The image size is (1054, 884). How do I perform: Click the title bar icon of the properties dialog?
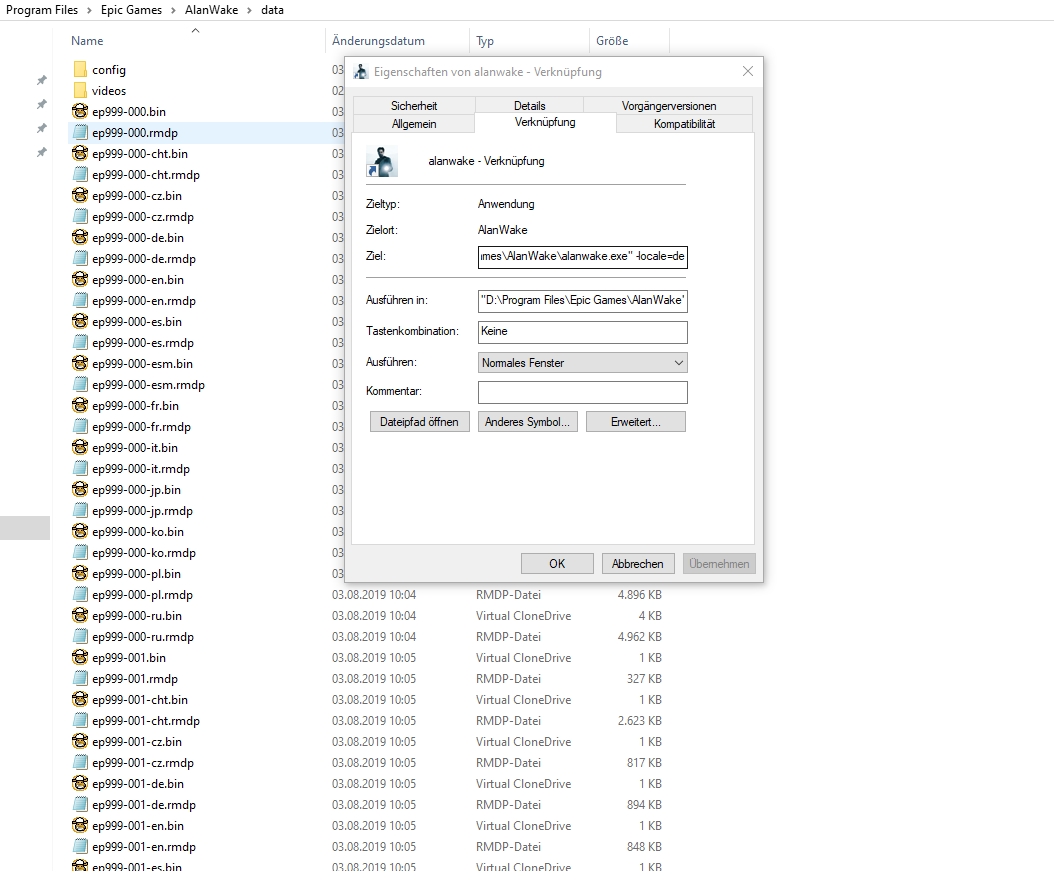pos(361,72)
